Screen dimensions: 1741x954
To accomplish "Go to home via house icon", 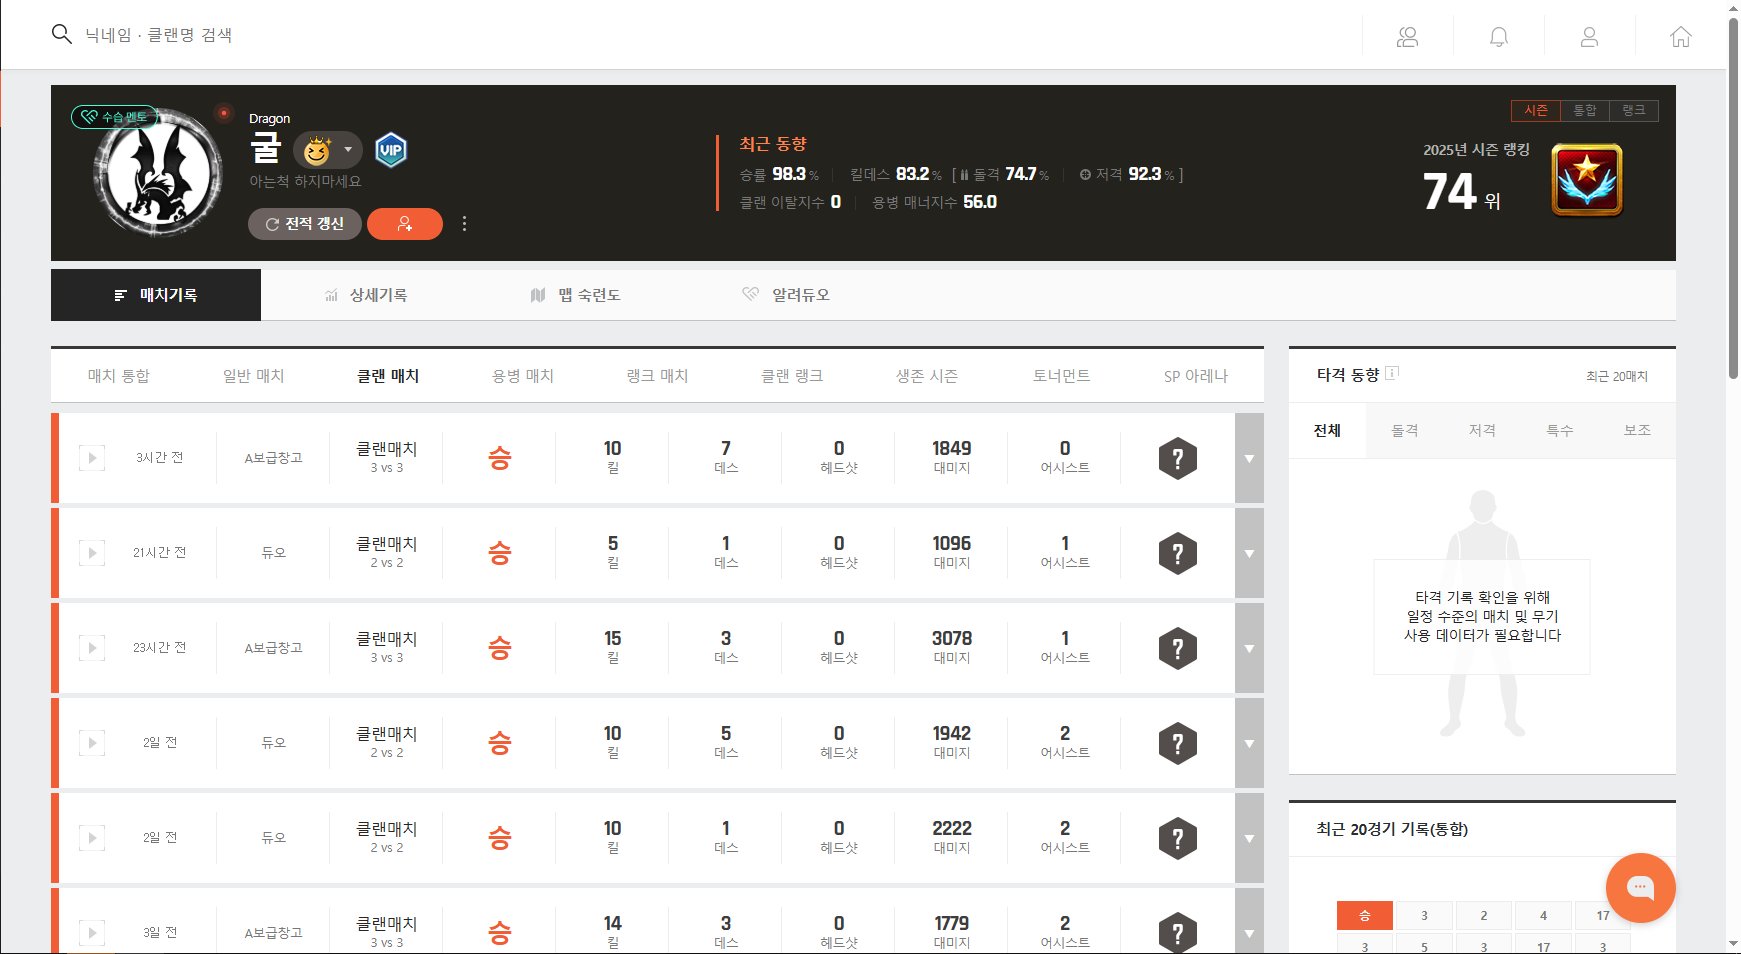I will (1680, 37).
